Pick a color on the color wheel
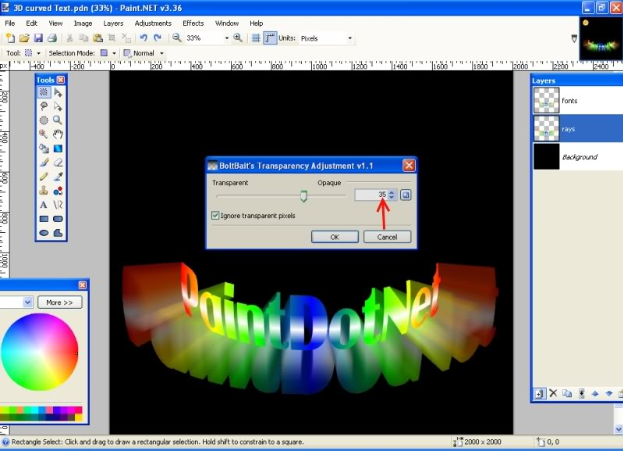The height and width of the screenshot is (451, 623). pos(39,352)
